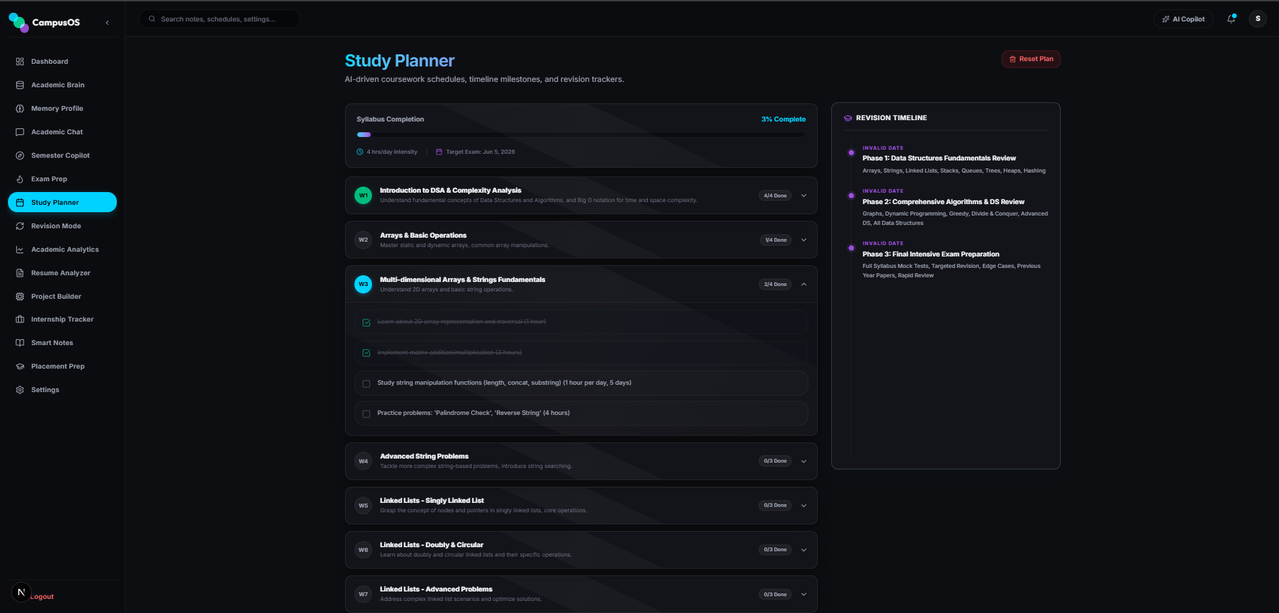Click the Revision Mode refresh icon

pyautogui.click(x=20, y=226)
